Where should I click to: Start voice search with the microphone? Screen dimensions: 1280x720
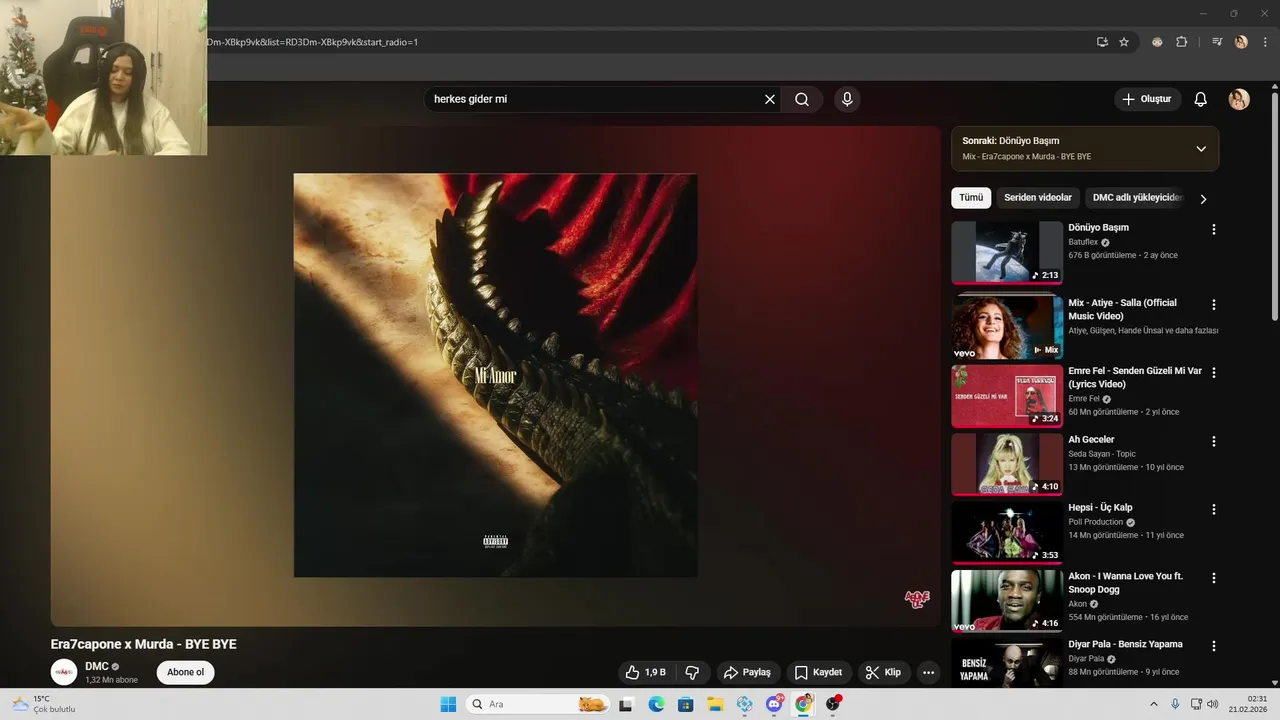coord(847,99)
